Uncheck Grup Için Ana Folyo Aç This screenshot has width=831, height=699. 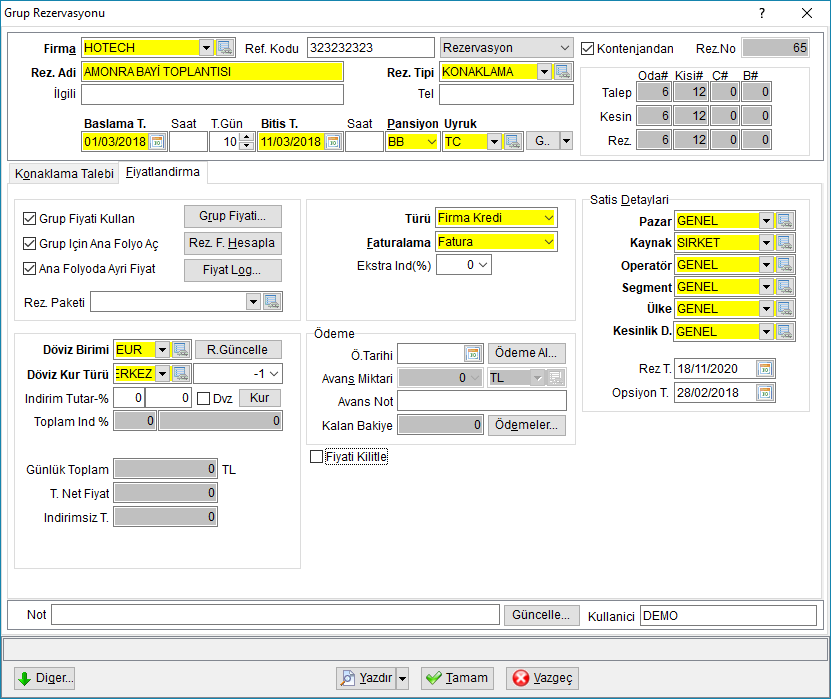coord(29,243)
